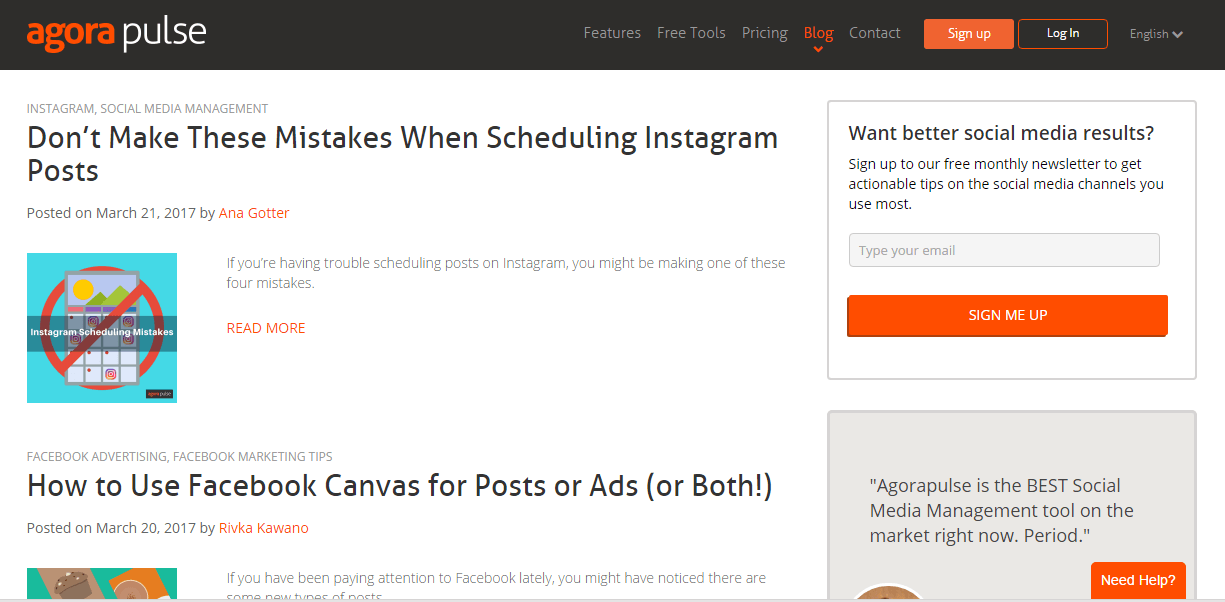Screen dimensions: 1225x602
Task: Open the Contact page
Action: (x=874, y=33)
